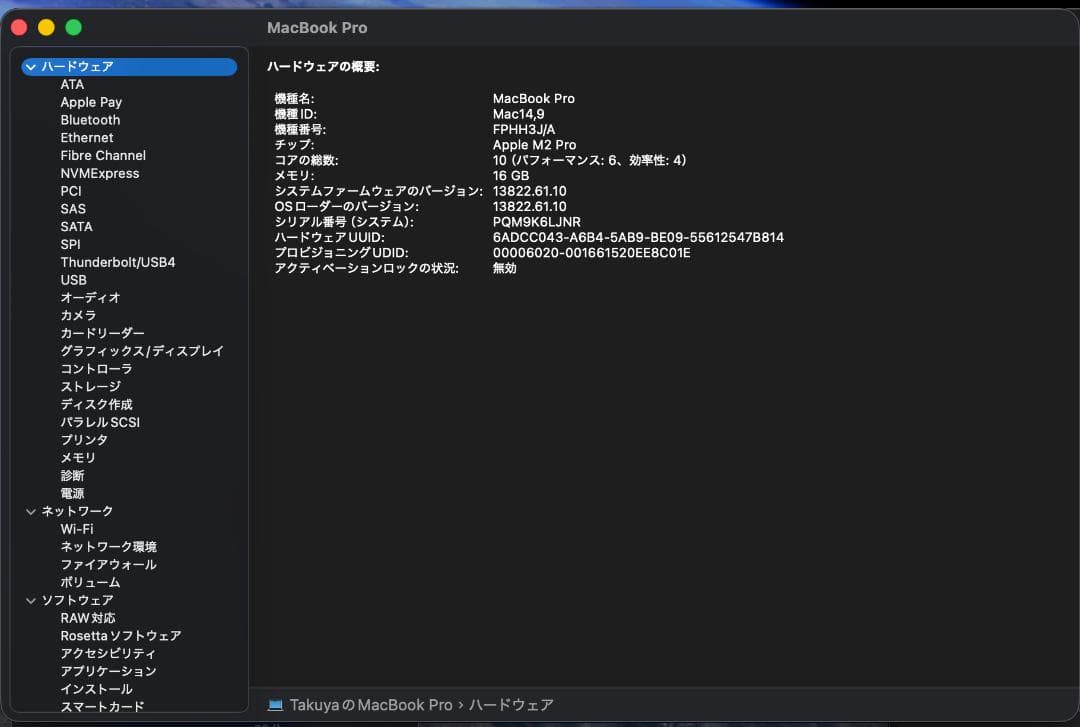View Apple Pay hardware information
The image size is (1080, 727).
click(91, 101)
